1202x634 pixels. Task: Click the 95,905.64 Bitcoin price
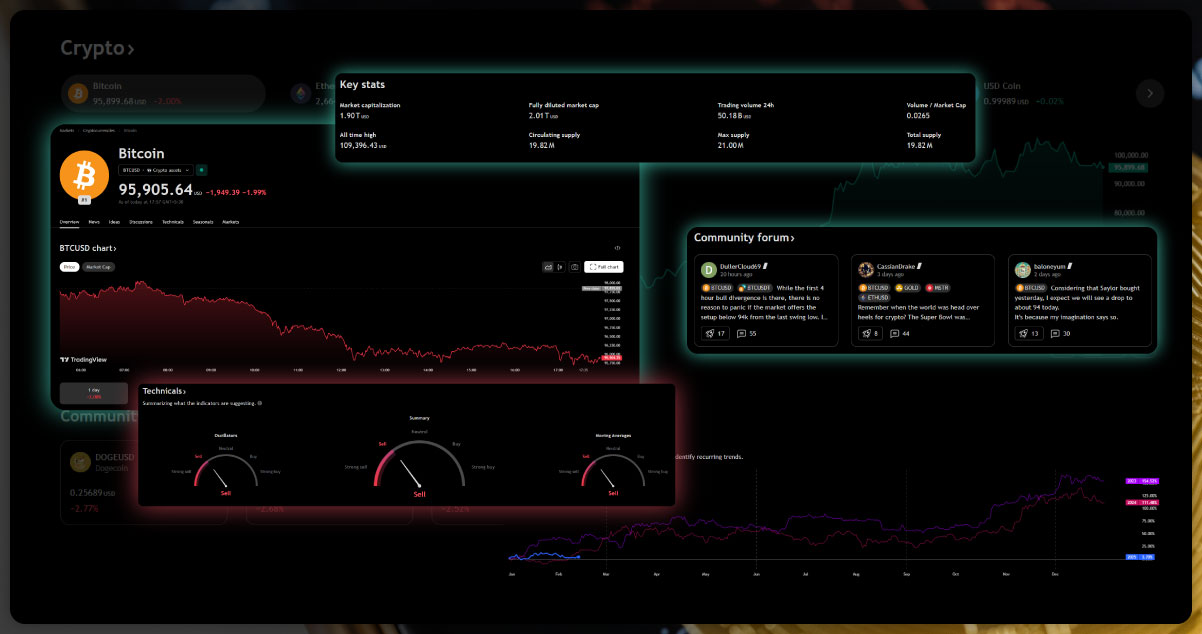coord(156,189)
